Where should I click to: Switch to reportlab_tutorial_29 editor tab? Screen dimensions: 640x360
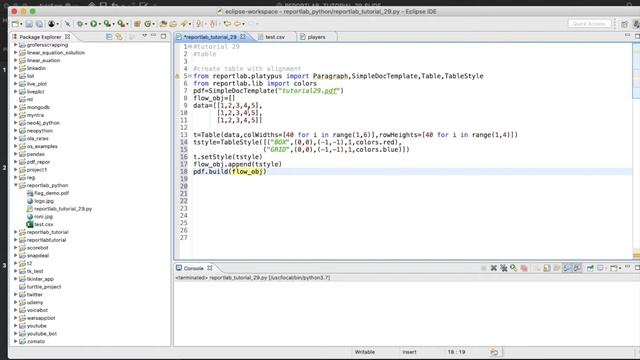210,37
